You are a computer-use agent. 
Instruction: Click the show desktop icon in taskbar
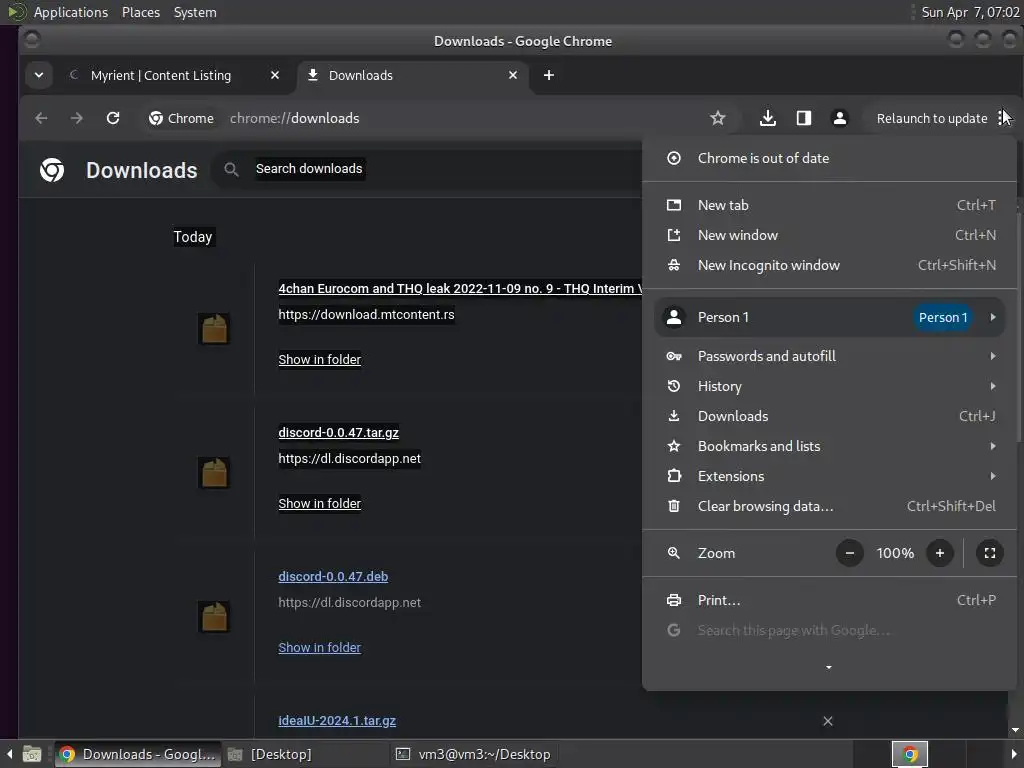(32, 754)
